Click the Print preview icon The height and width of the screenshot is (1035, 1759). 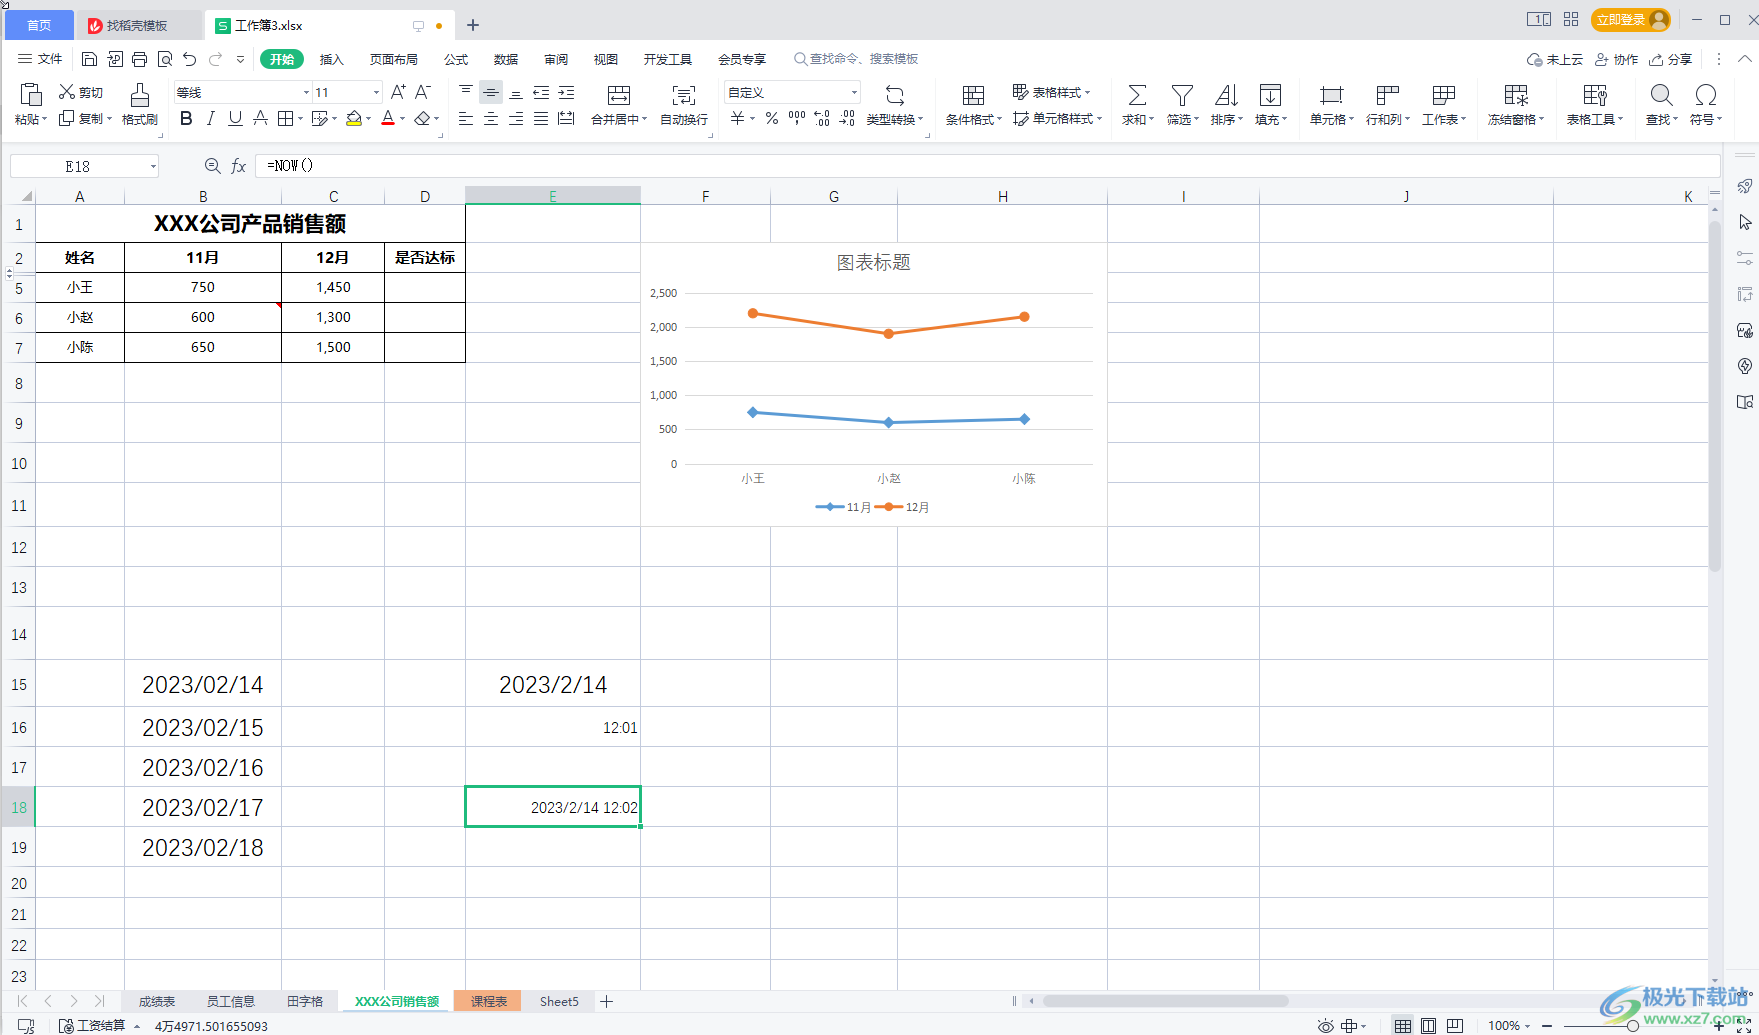click(165, 59)
